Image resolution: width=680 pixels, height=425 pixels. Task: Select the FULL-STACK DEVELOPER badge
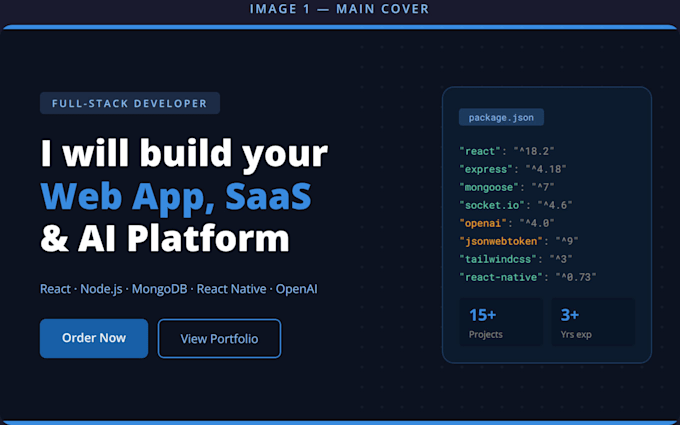click(130, 103)
